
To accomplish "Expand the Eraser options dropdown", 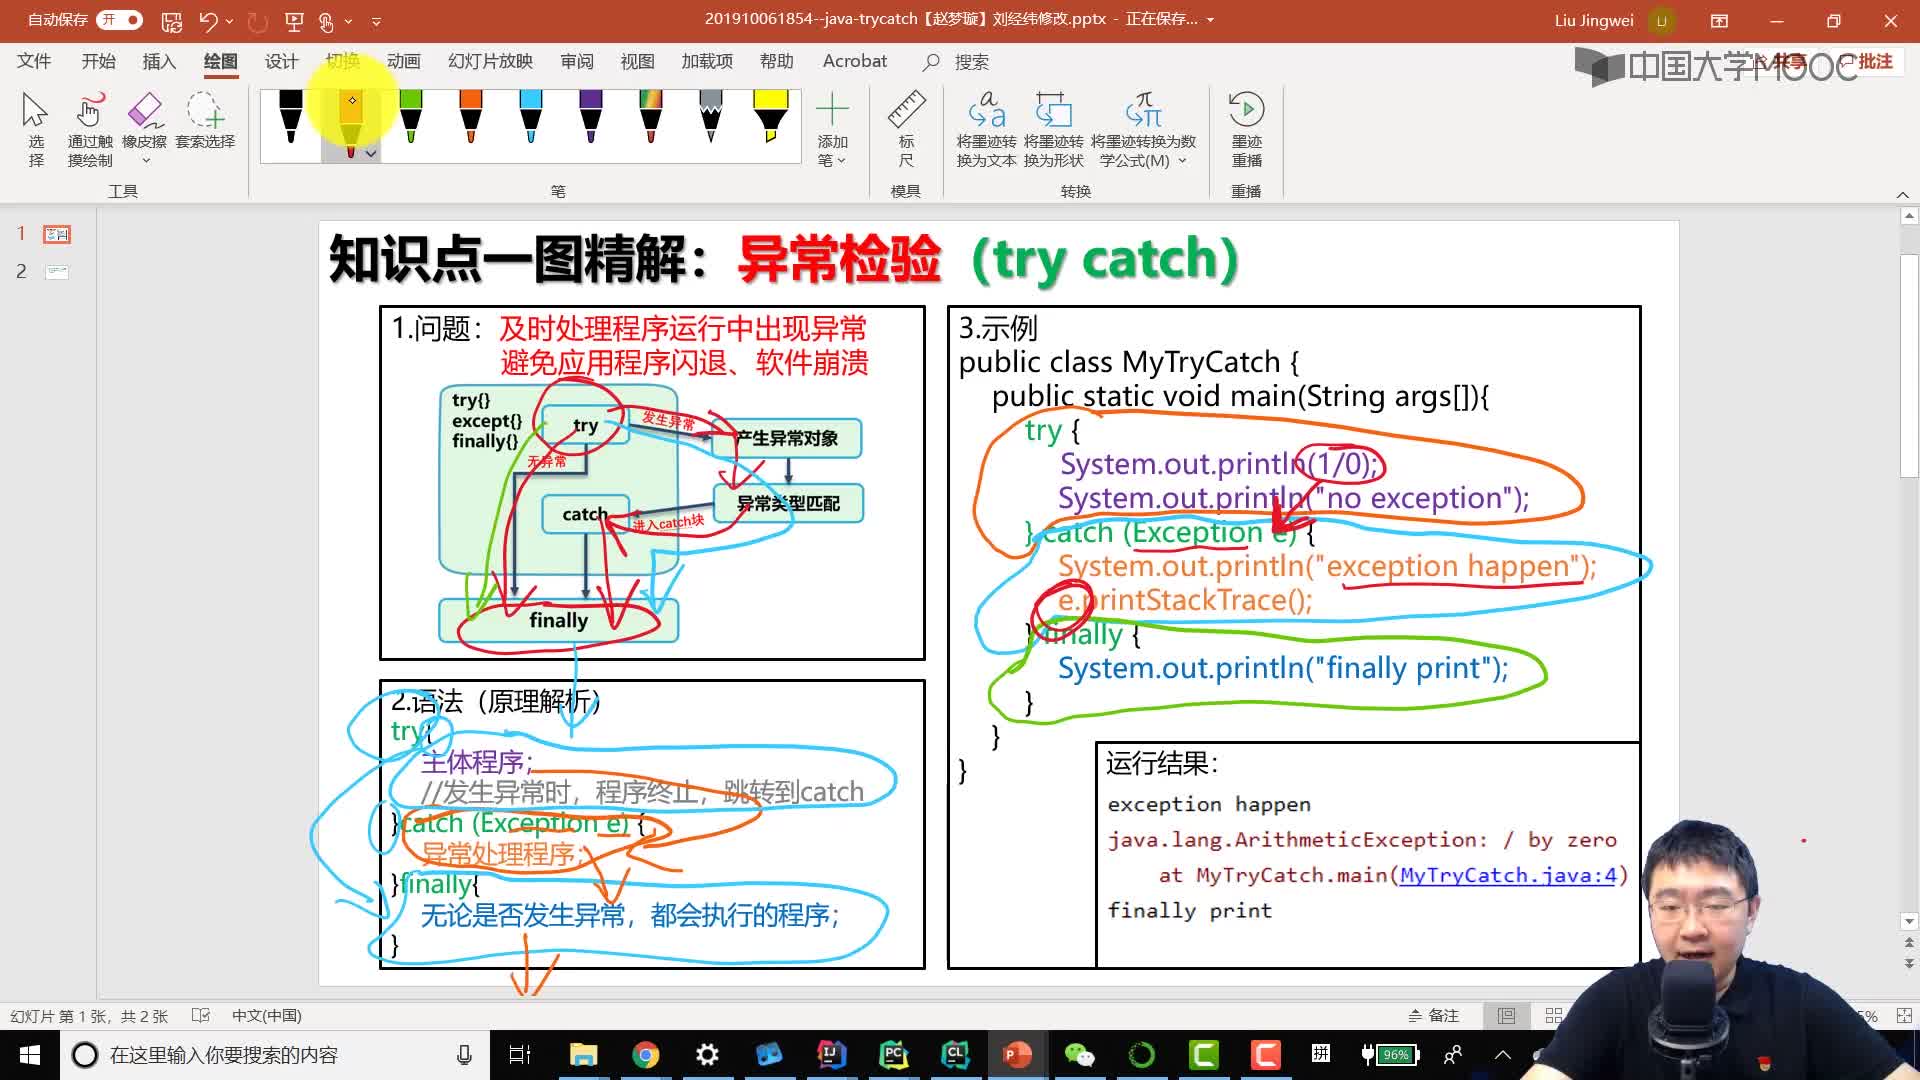I will tap(146, 161).
